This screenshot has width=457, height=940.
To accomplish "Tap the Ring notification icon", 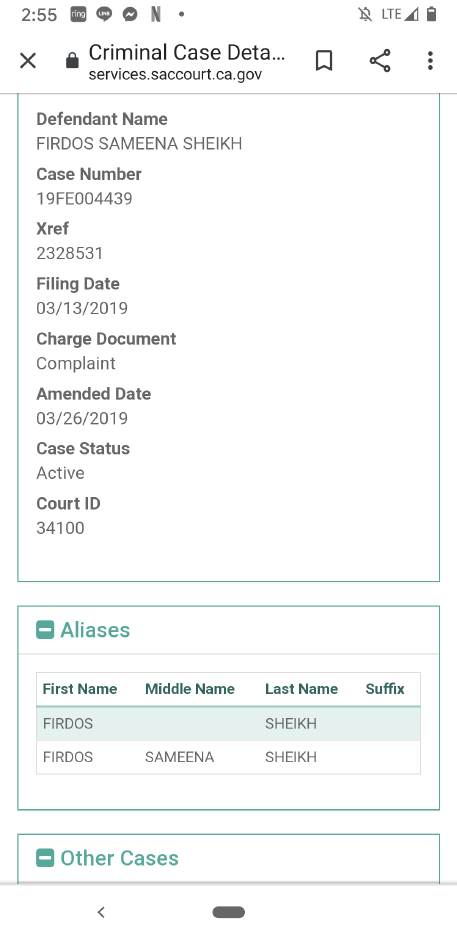I will coord(78,14).
